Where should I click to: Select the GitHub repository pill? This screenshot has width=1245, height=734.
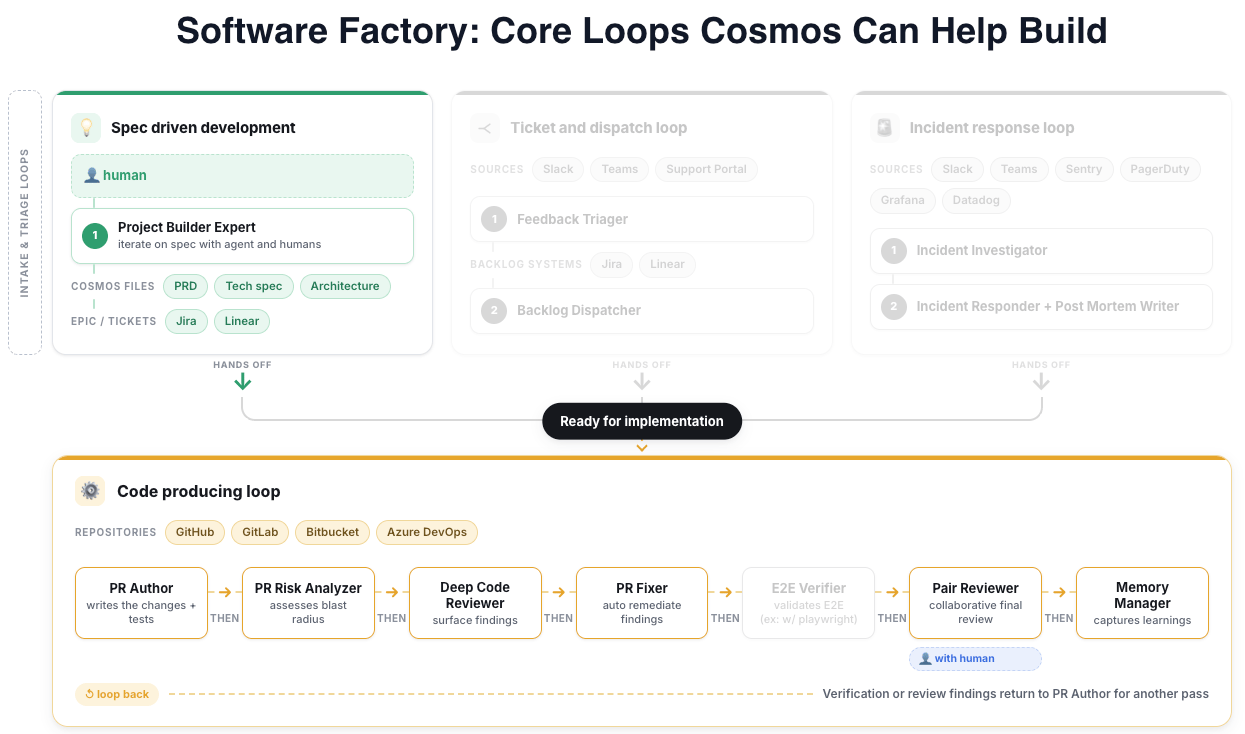click(195, 532)
